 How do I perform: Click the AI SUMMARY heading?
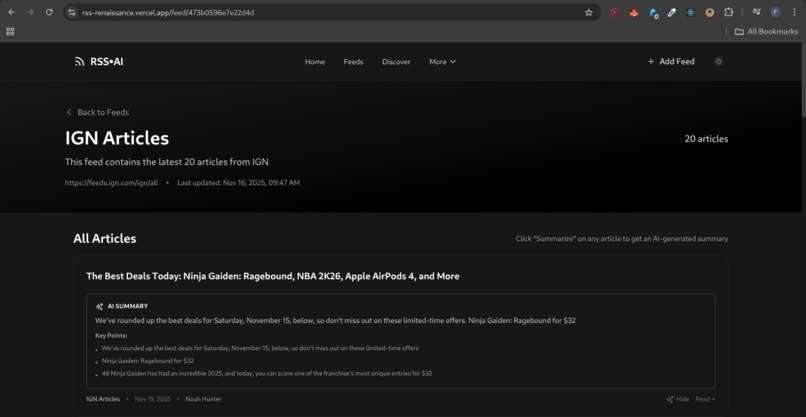(127, 306)
